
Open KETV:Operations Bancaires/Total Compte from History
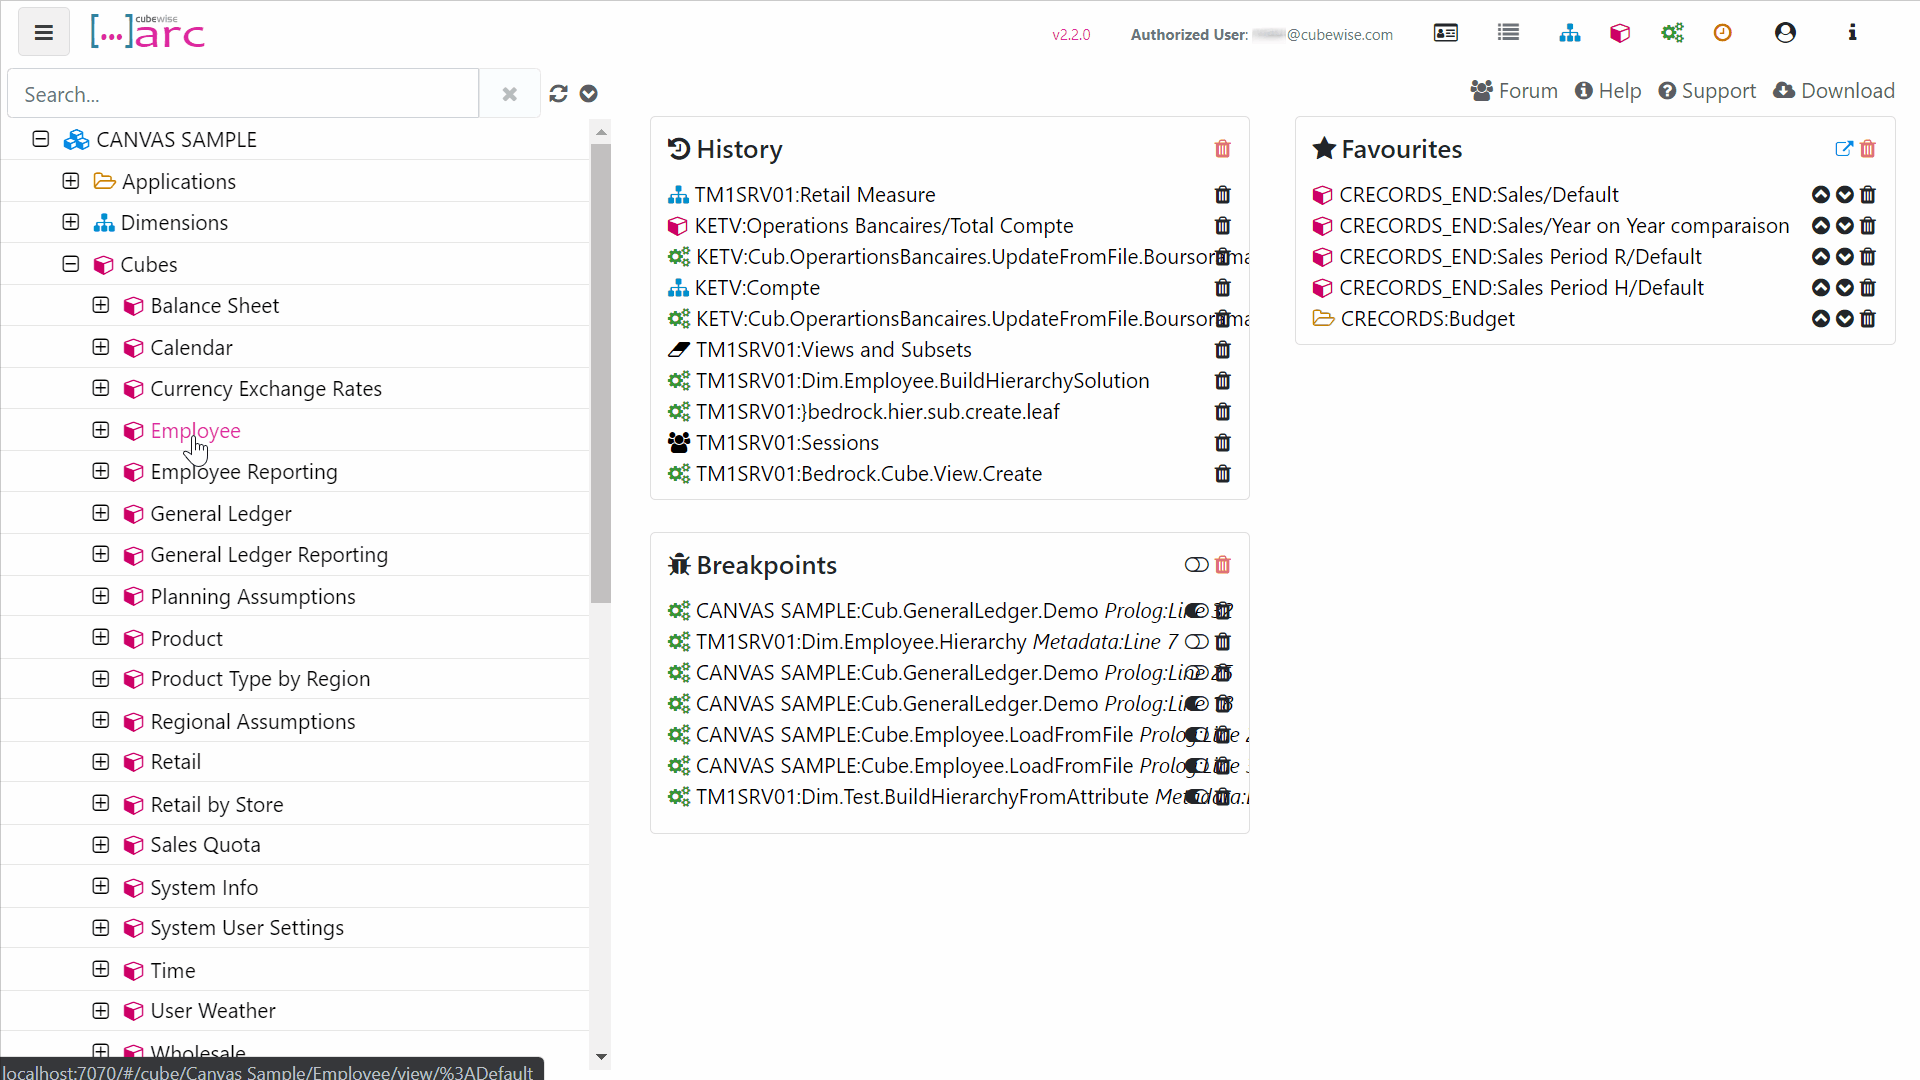point(884,226)
